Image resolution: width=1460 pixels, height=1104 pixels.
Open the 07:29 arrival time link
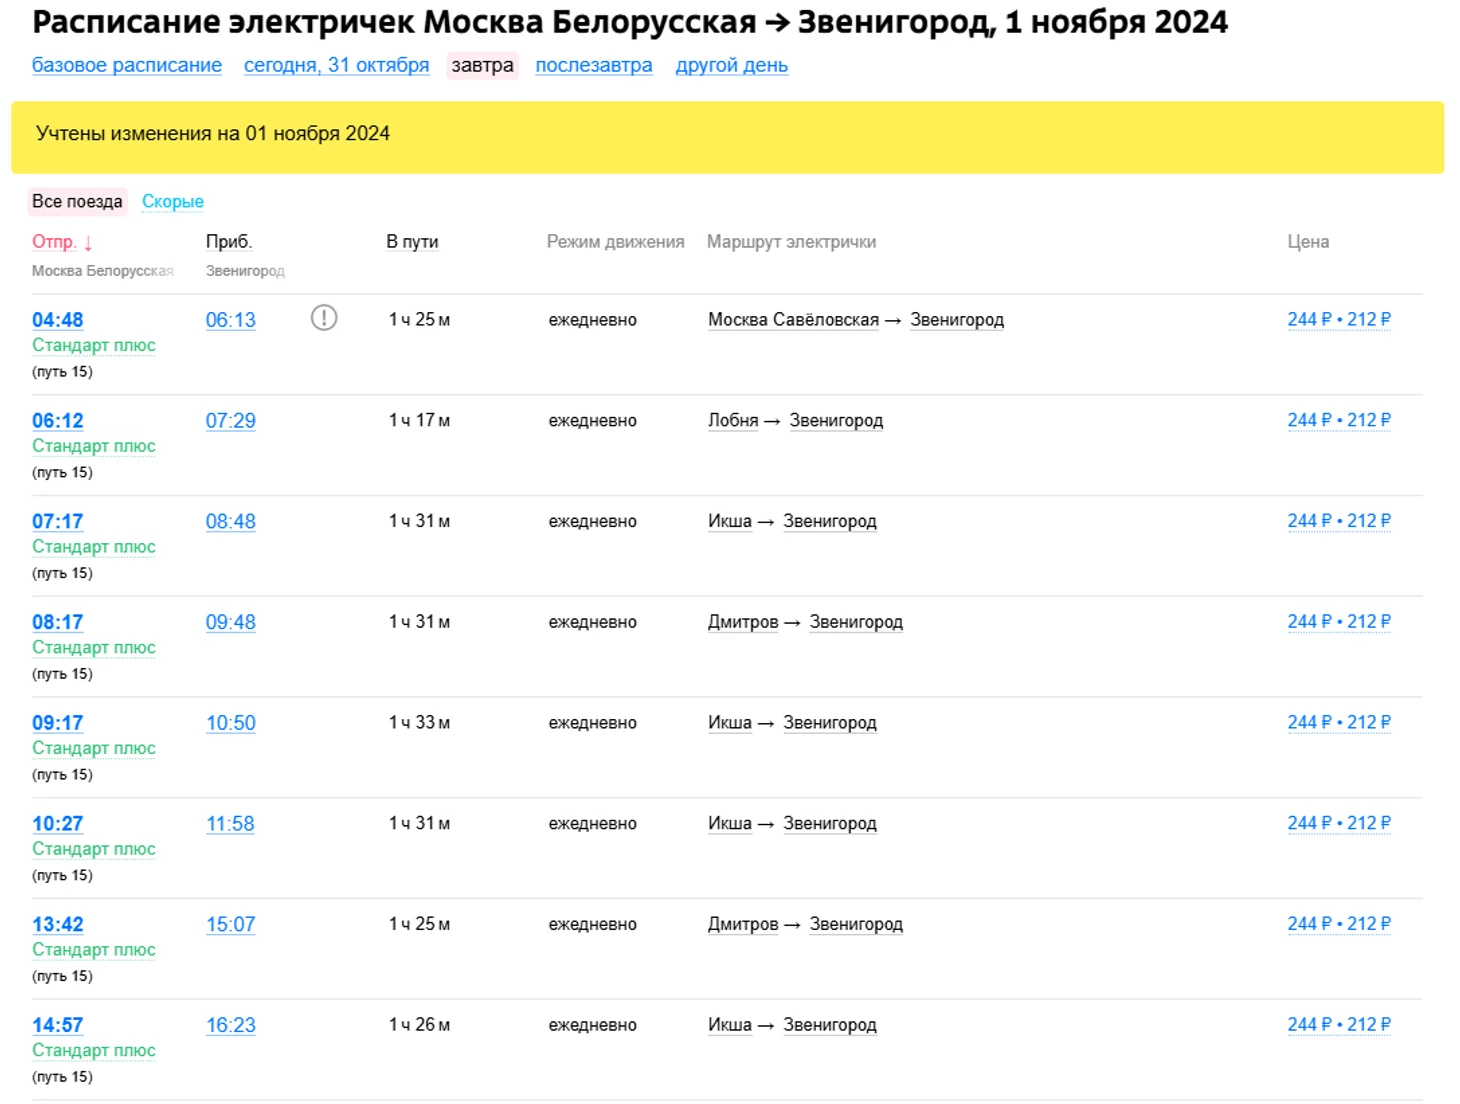(230, 421)
